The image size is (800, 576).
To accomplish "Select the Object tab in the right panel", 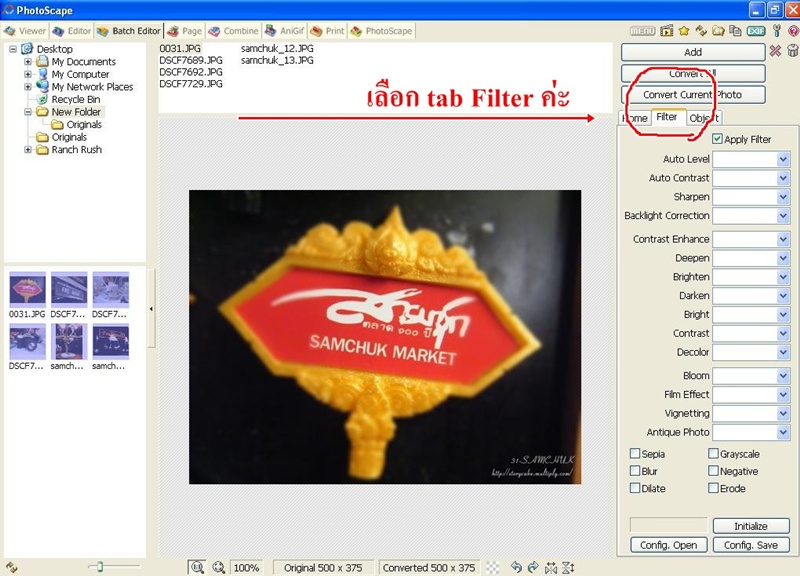I will pyautogui.click(x=704, y=118).
